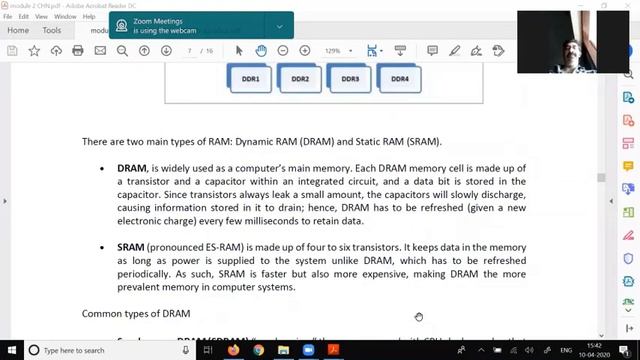Screen dimensions: 640x360
Task: Open the Edit menu
Action: (24, 17)
